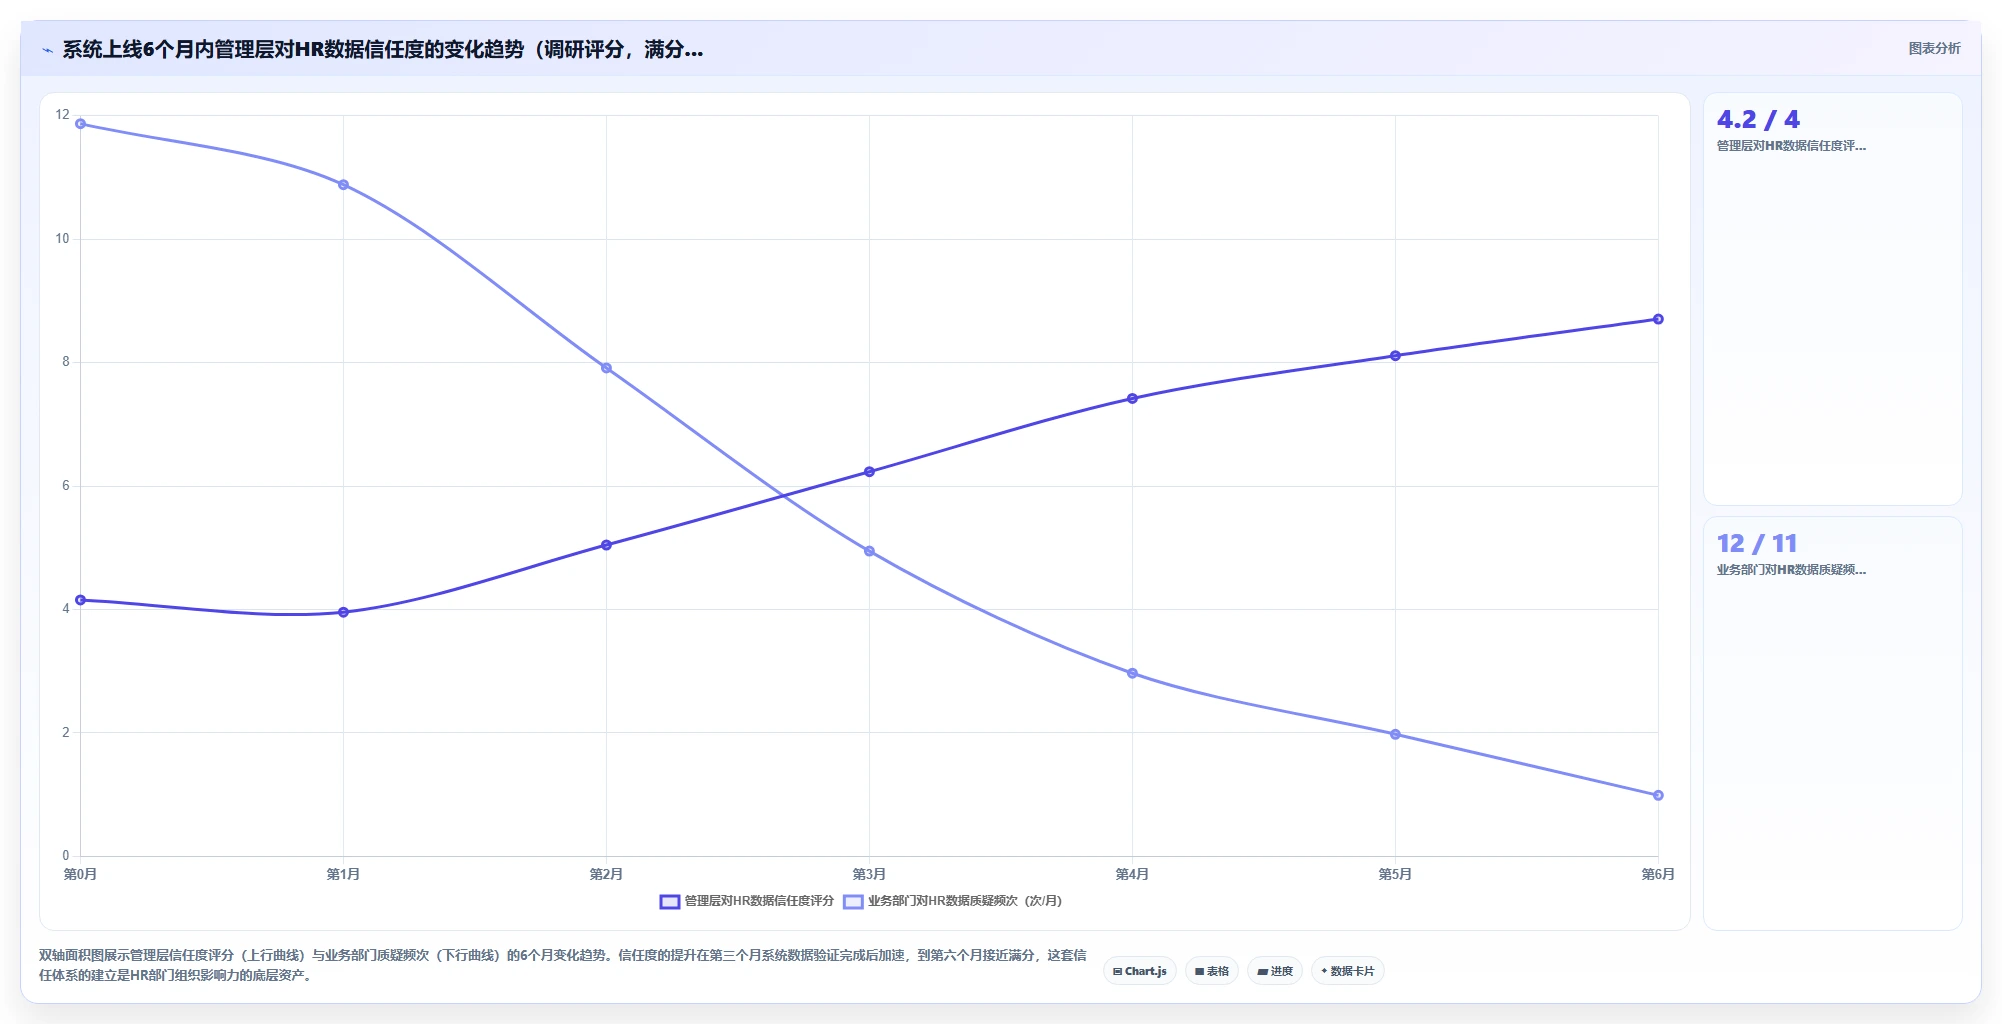The image size is (2002, 1024).
Task: Click the 管理层对HR数据信任度评… card caption
Action: click(1791, 146)
